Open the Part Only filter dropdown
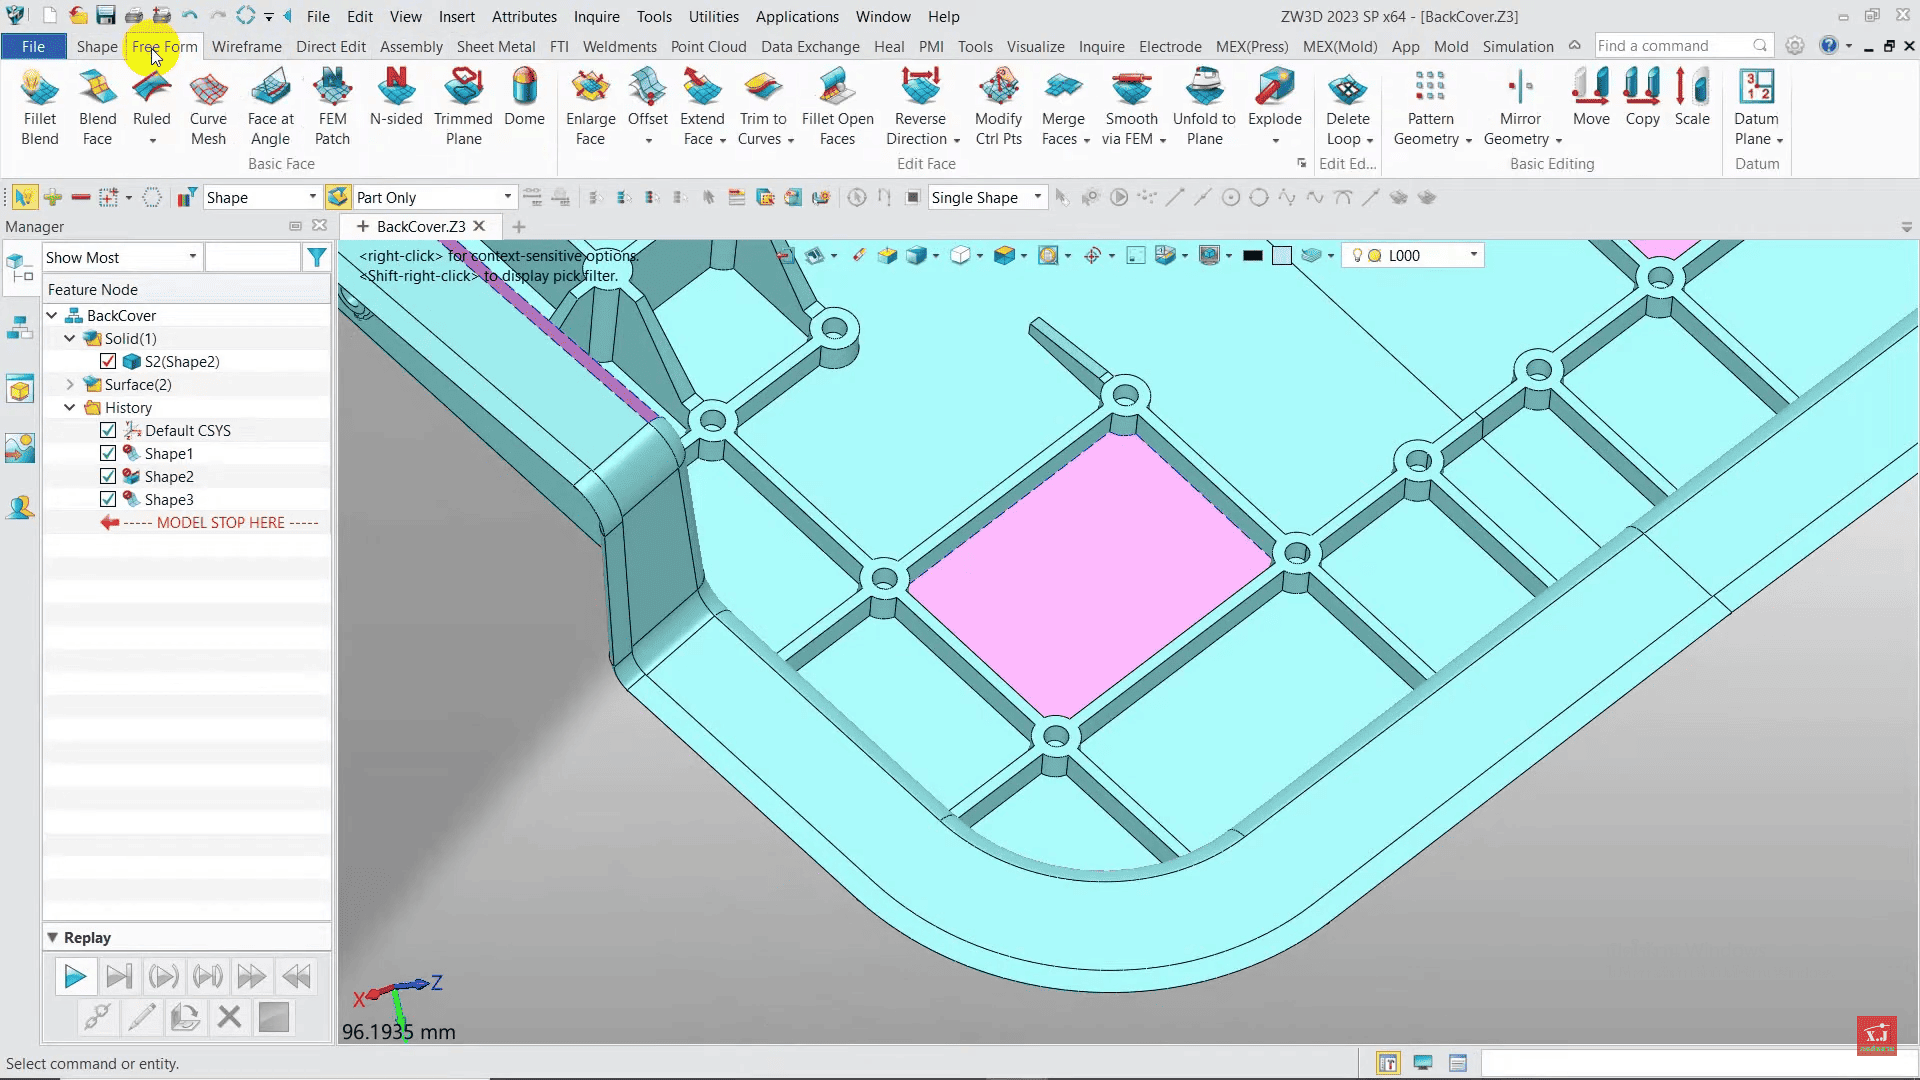 [x=507, y=197]
